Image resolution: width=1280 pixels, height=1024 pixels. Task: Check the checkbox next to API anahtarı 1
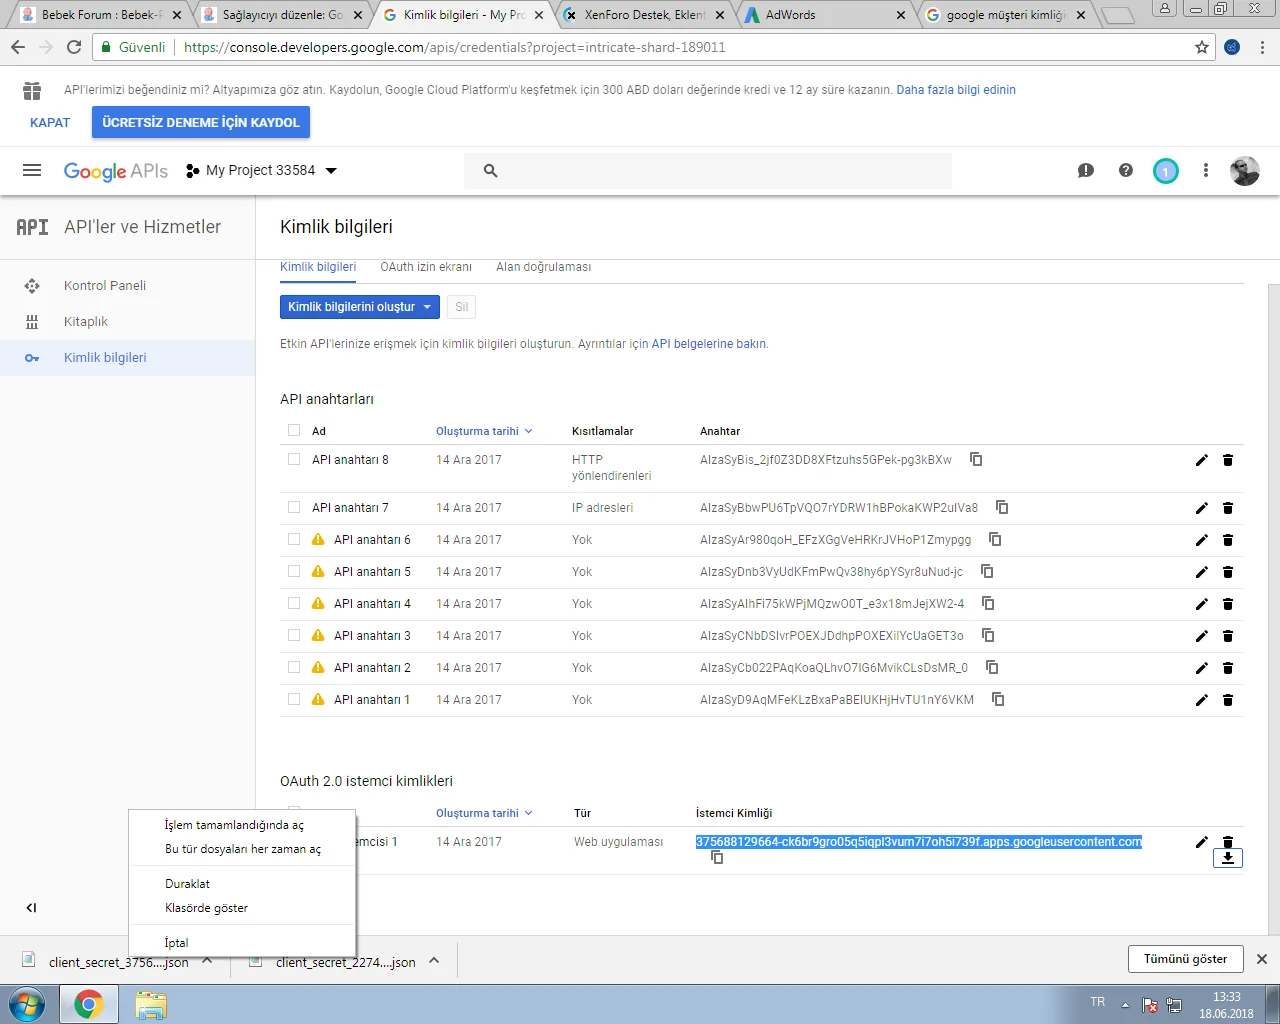tap(293, 699)
